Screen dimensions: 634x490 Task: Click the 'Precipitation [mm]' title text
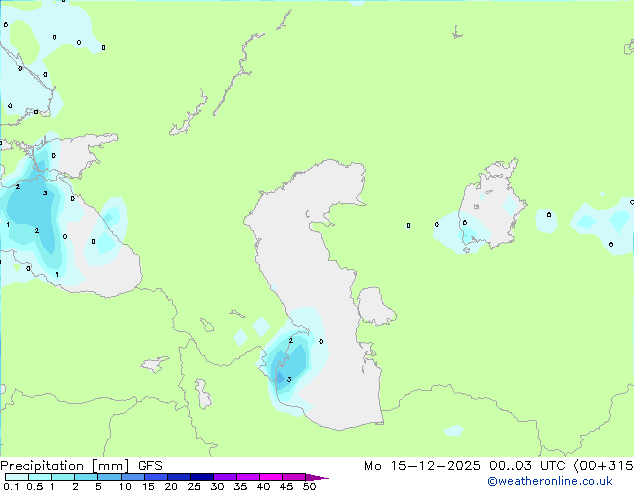click(64, 466)
